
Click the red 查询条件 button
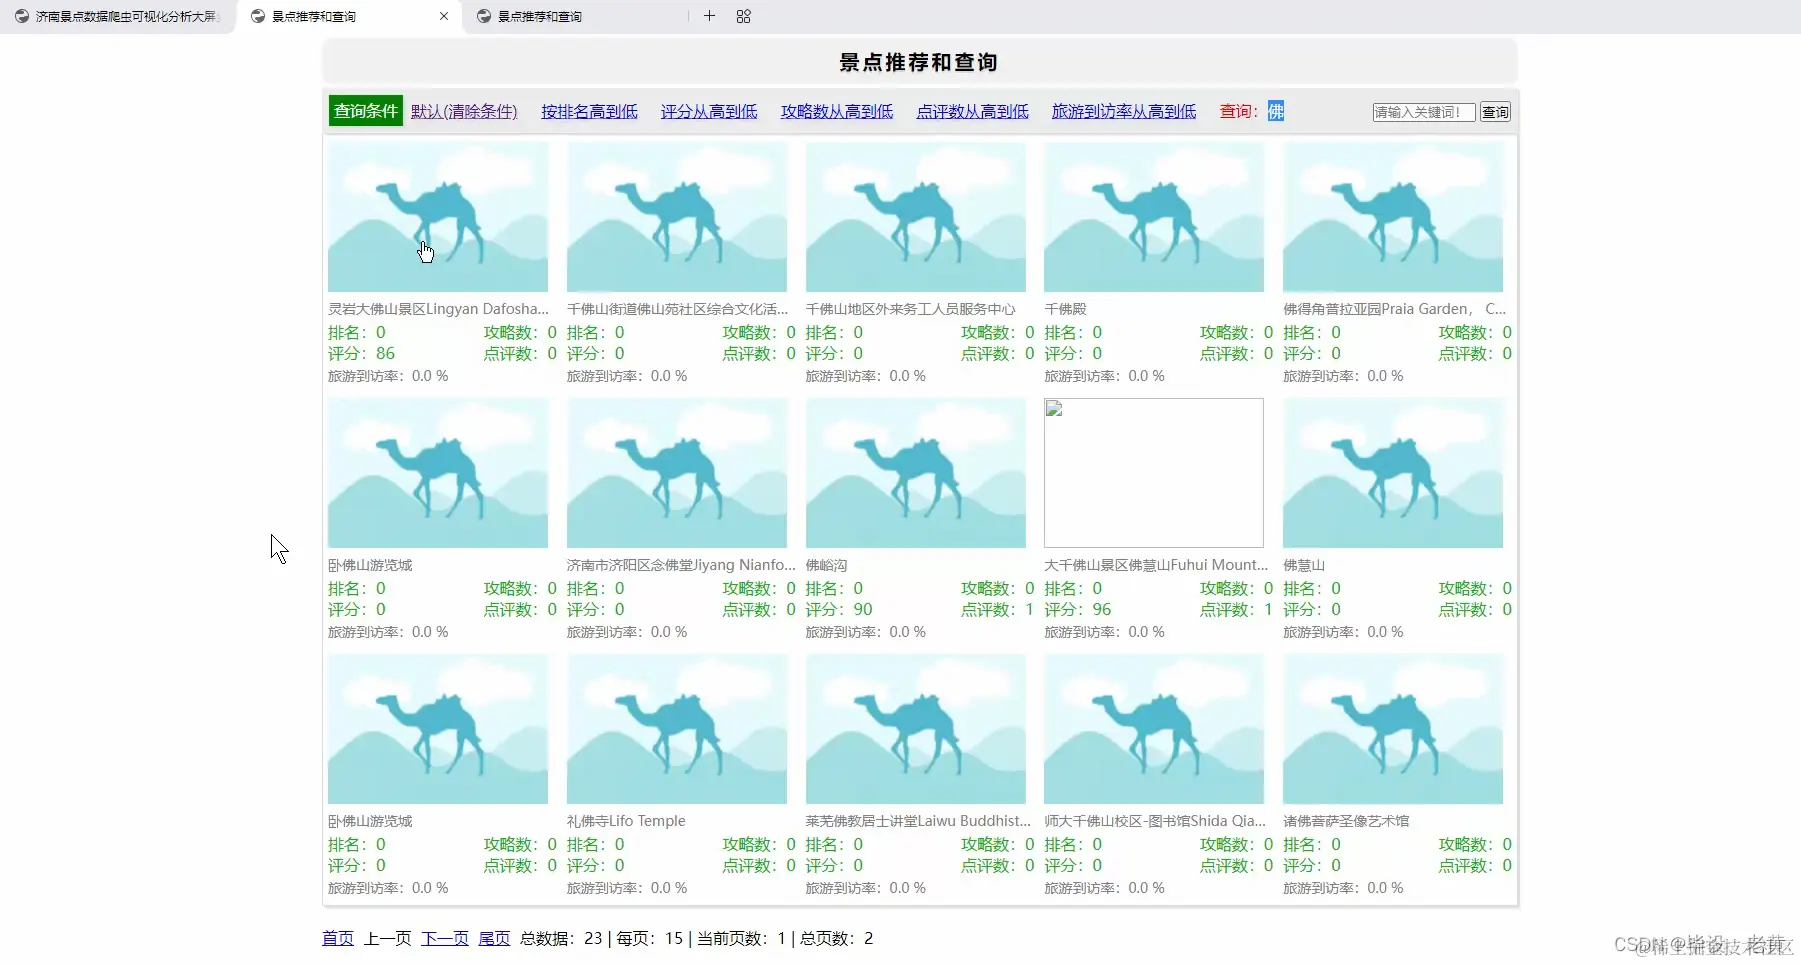pos(364,111)
